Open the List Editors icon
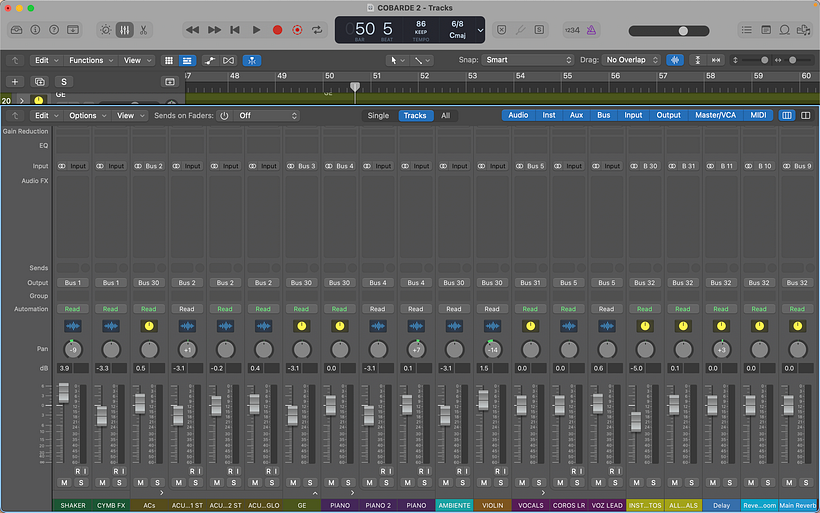820x513 pixels. tap(746, 30)
